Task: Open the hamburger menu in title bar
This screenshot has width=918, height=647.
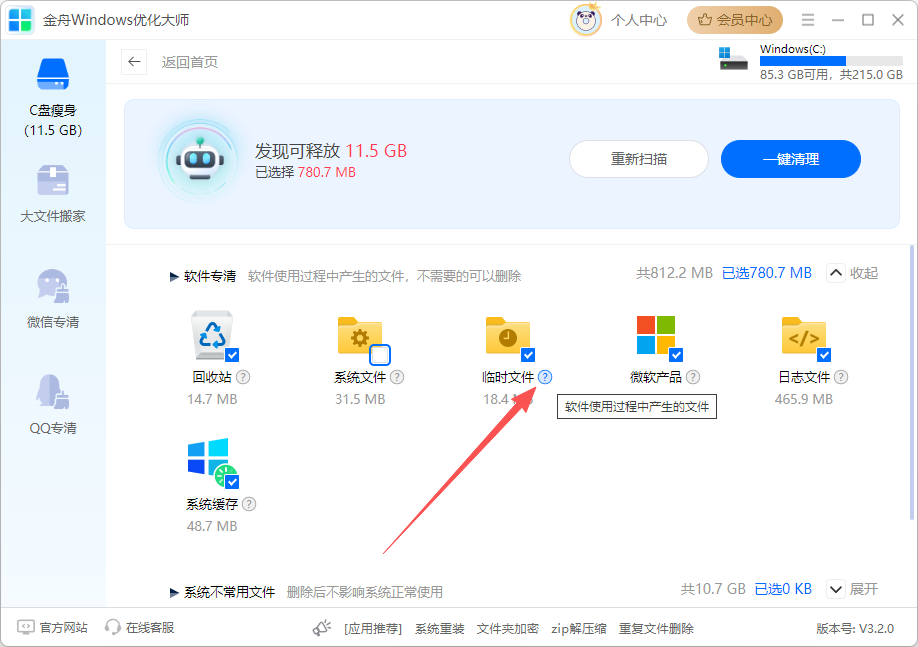Action: pos(808,20)
